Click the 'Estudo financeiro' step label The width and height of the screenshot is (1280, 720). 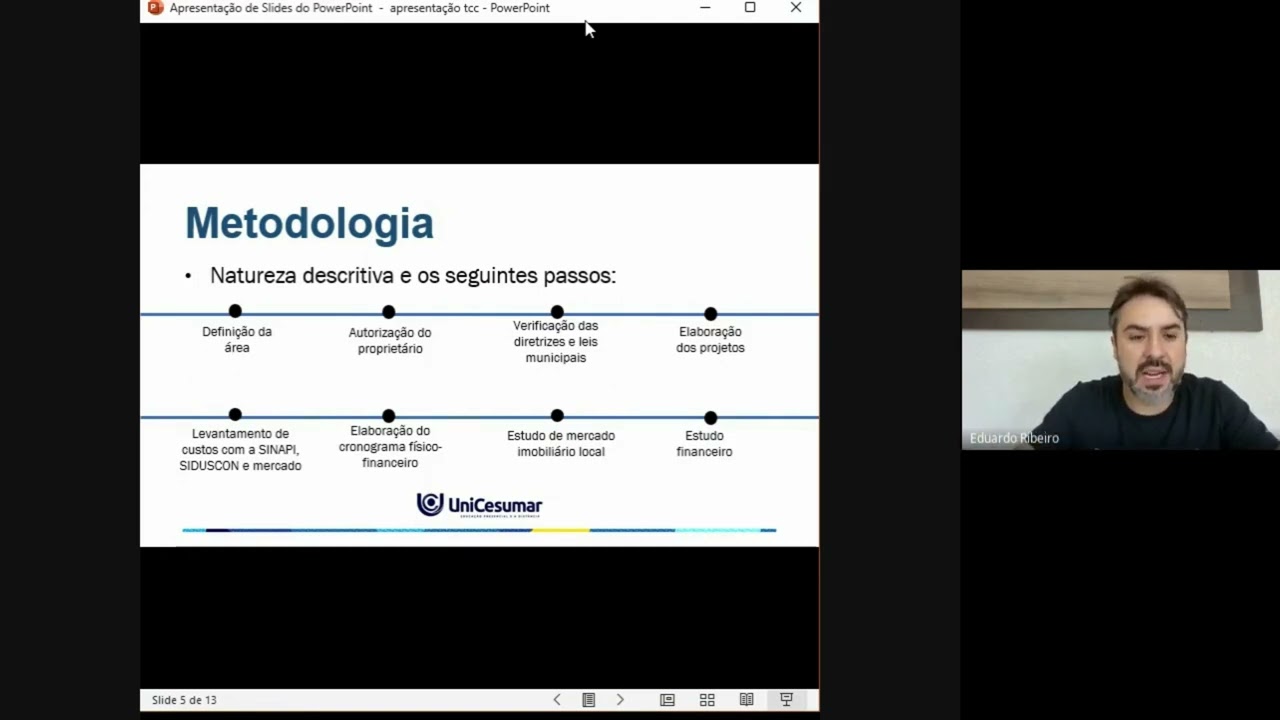[x=704, y=444]
